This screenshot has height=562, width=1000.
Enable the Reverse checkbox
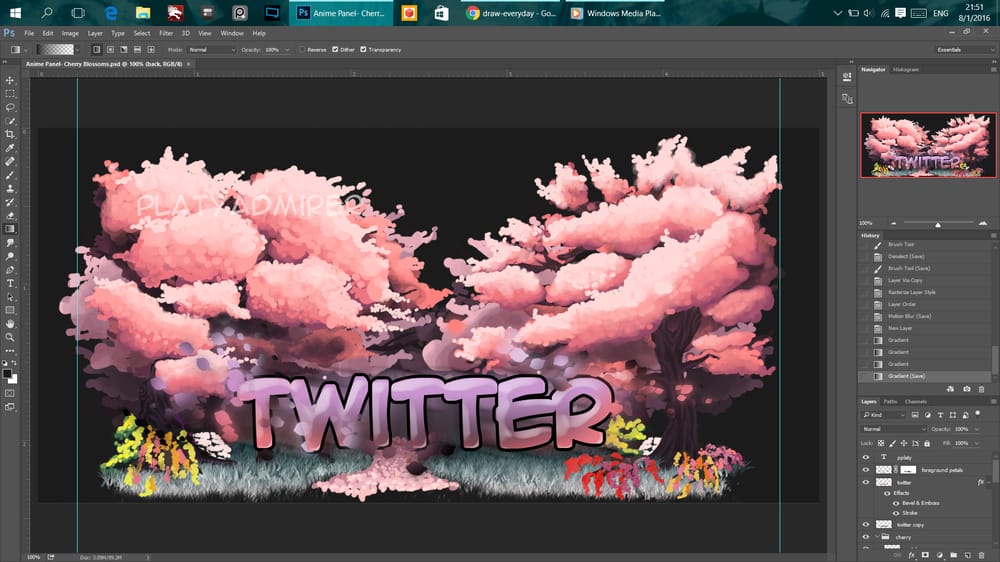click(303, 49)
